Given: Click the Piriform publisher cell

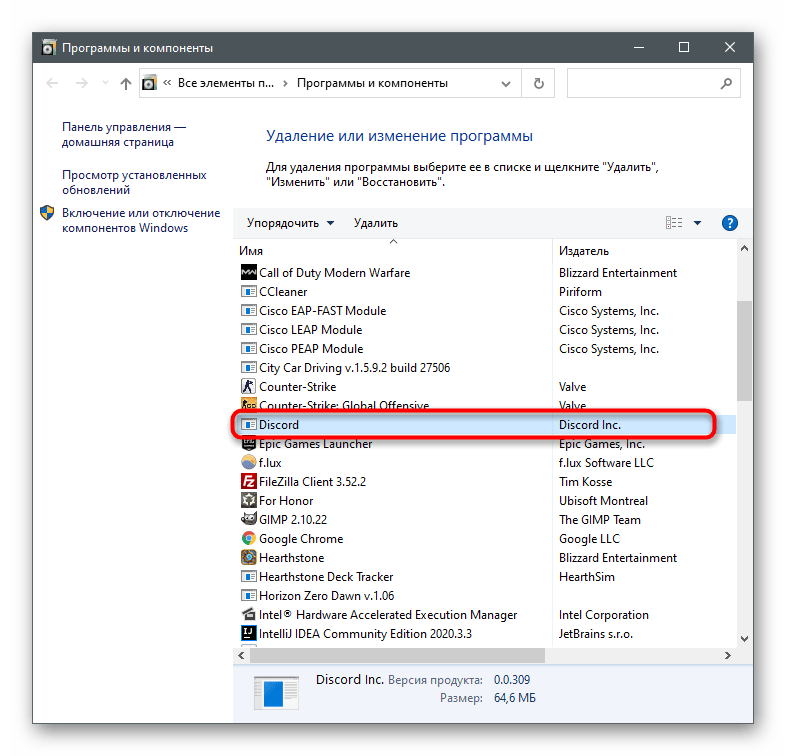Looking at the screenshot, I should coord(580,291).
